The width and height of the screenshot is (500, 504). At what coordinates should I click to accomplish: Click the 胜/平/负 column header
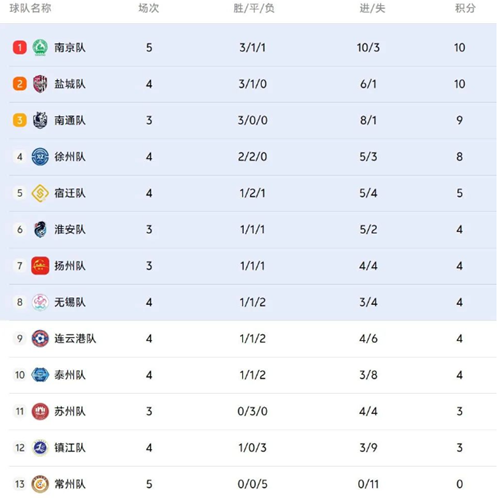254,8
